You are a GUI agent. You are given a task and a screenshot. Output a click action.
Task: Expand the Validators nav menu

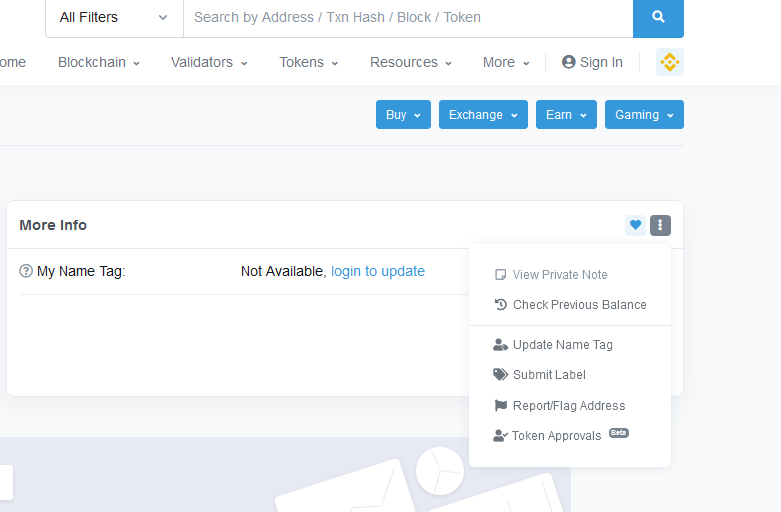209,62
